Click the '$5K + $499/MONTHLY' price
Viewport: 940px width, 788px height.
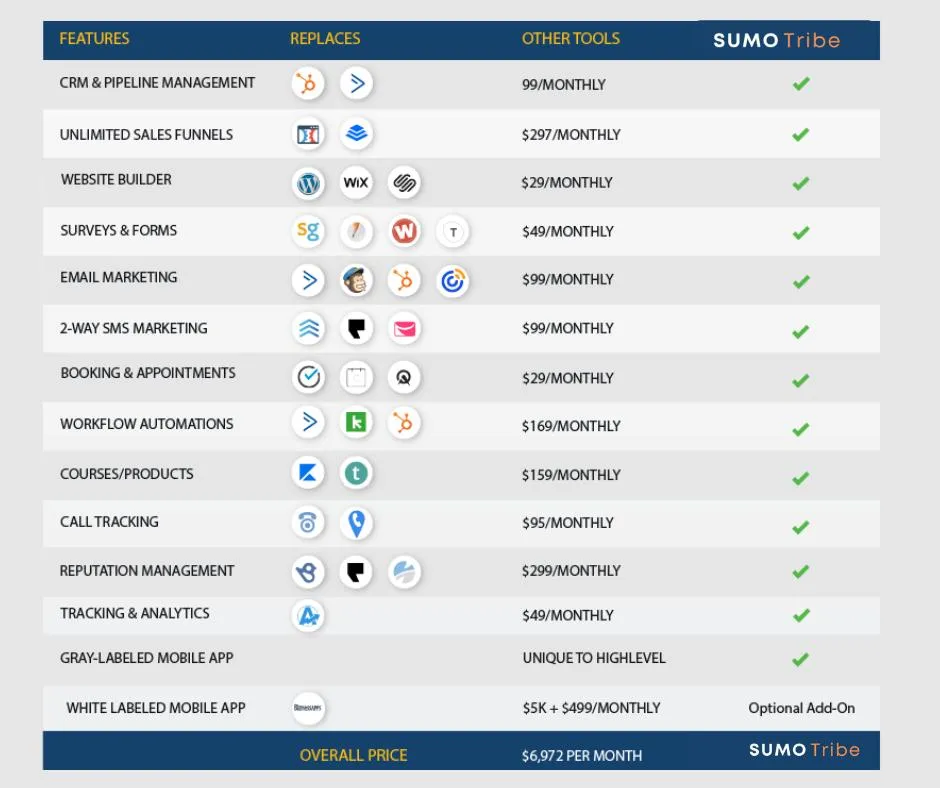click(x=591, y=708)
